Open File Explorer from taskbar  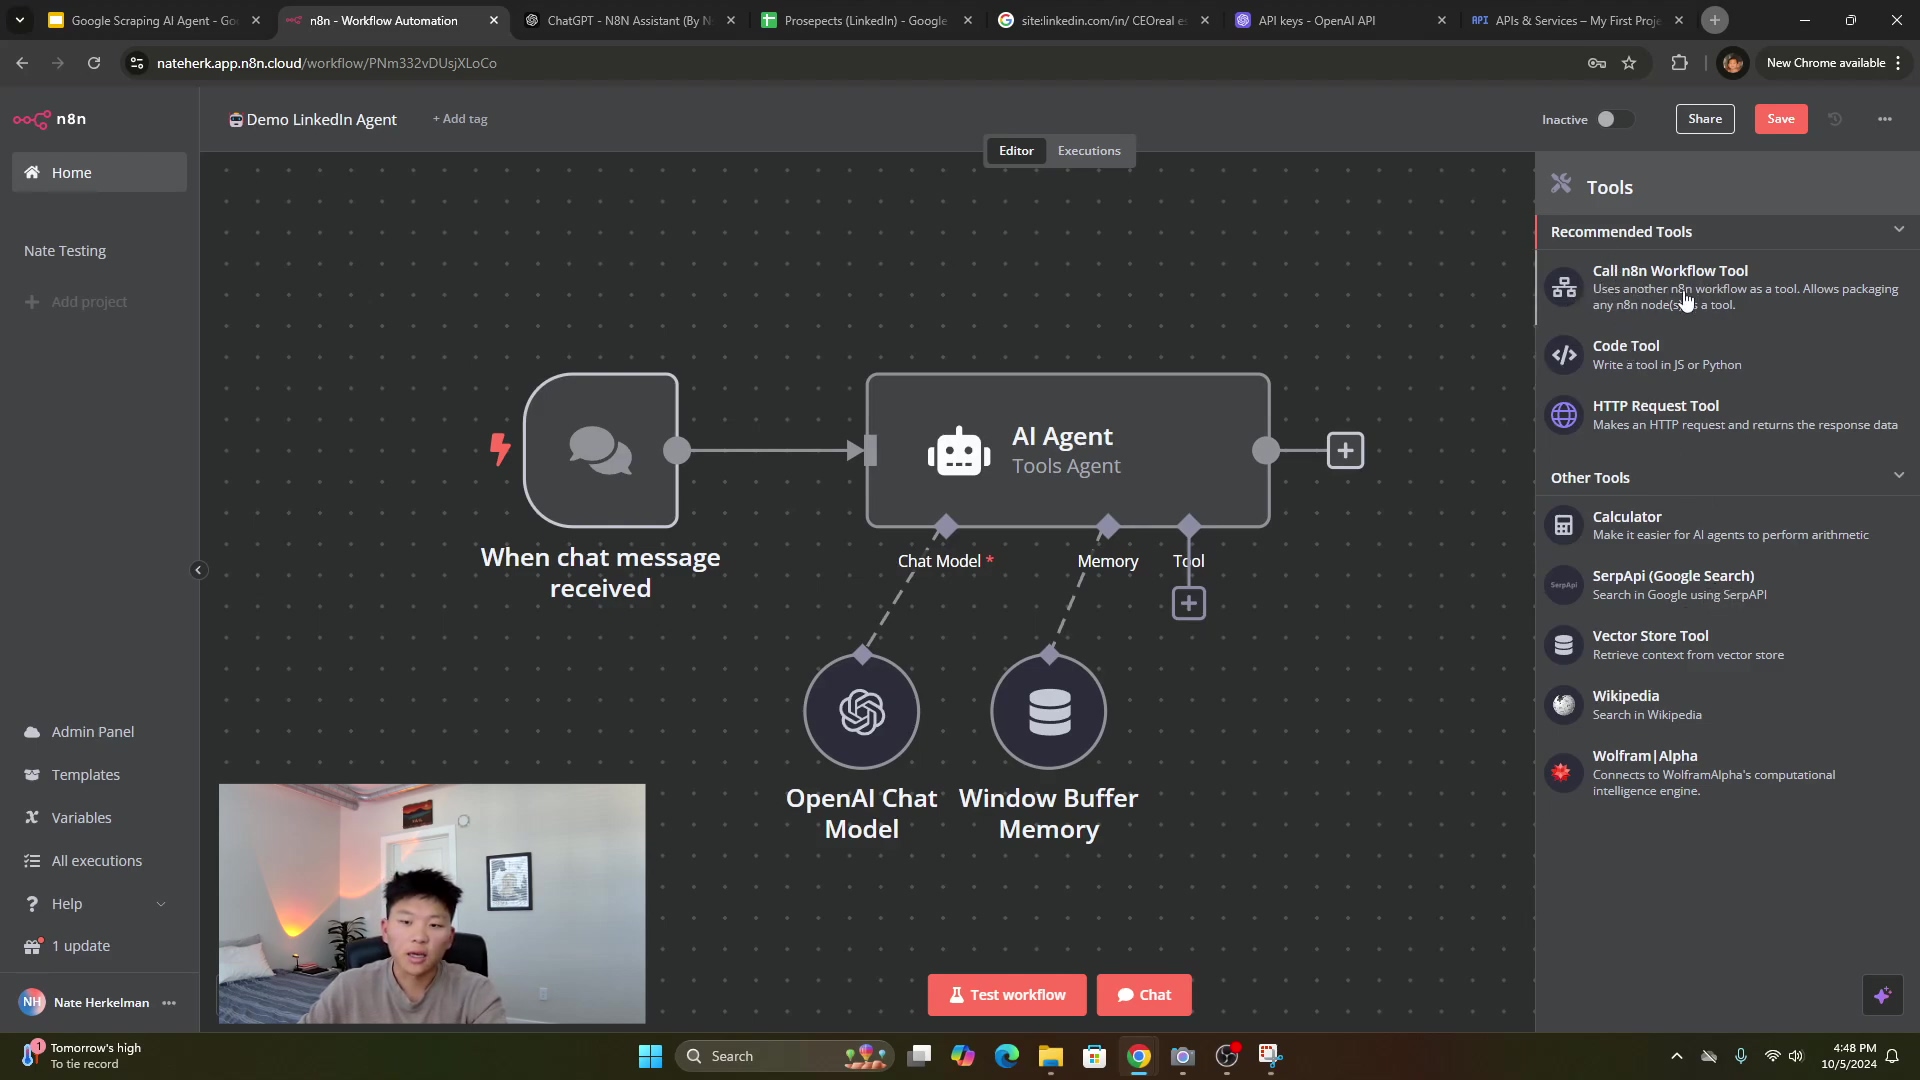point(1050,1056)
